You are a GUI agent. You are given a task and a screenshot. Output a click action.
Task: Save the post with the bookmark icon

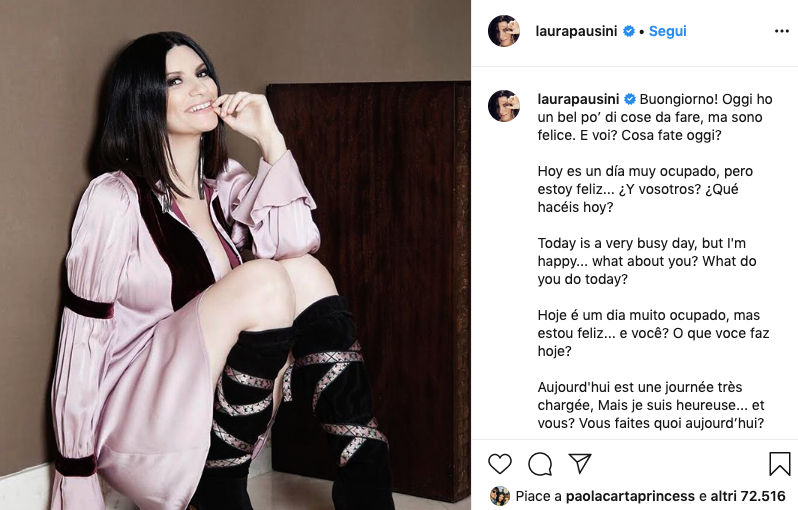779,464
